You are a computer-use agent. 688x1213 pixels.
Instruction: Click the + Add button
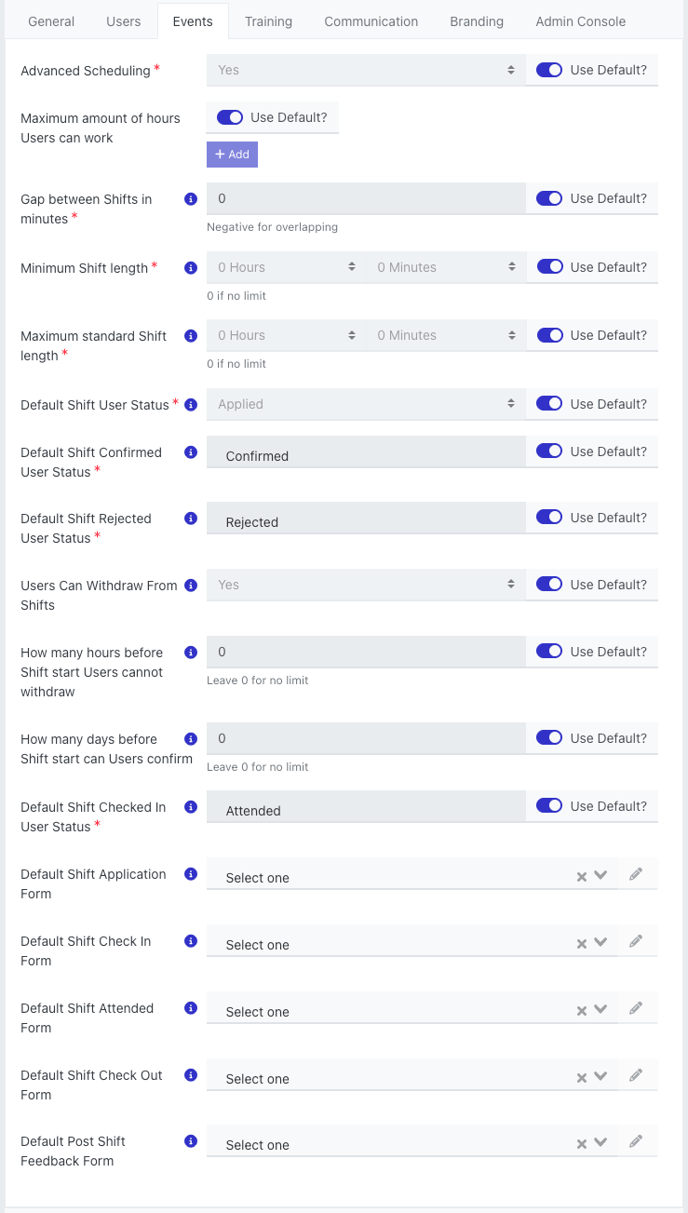pyautogui.click(x=232, y=154)
